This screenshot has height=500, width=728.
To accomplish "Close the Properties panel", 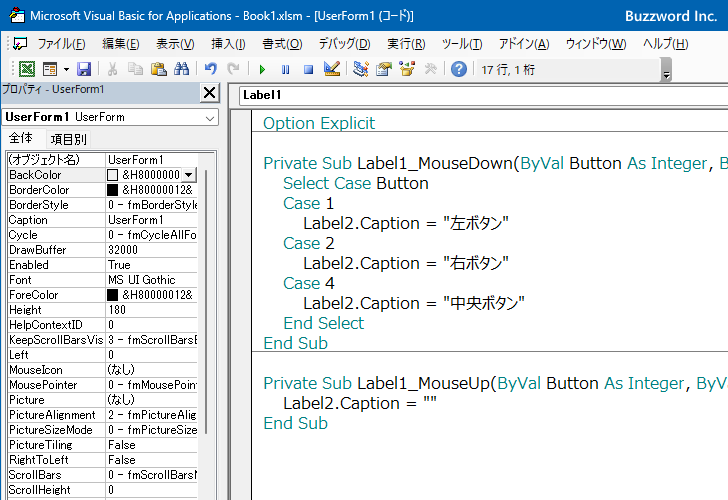I will coord(209,93).
